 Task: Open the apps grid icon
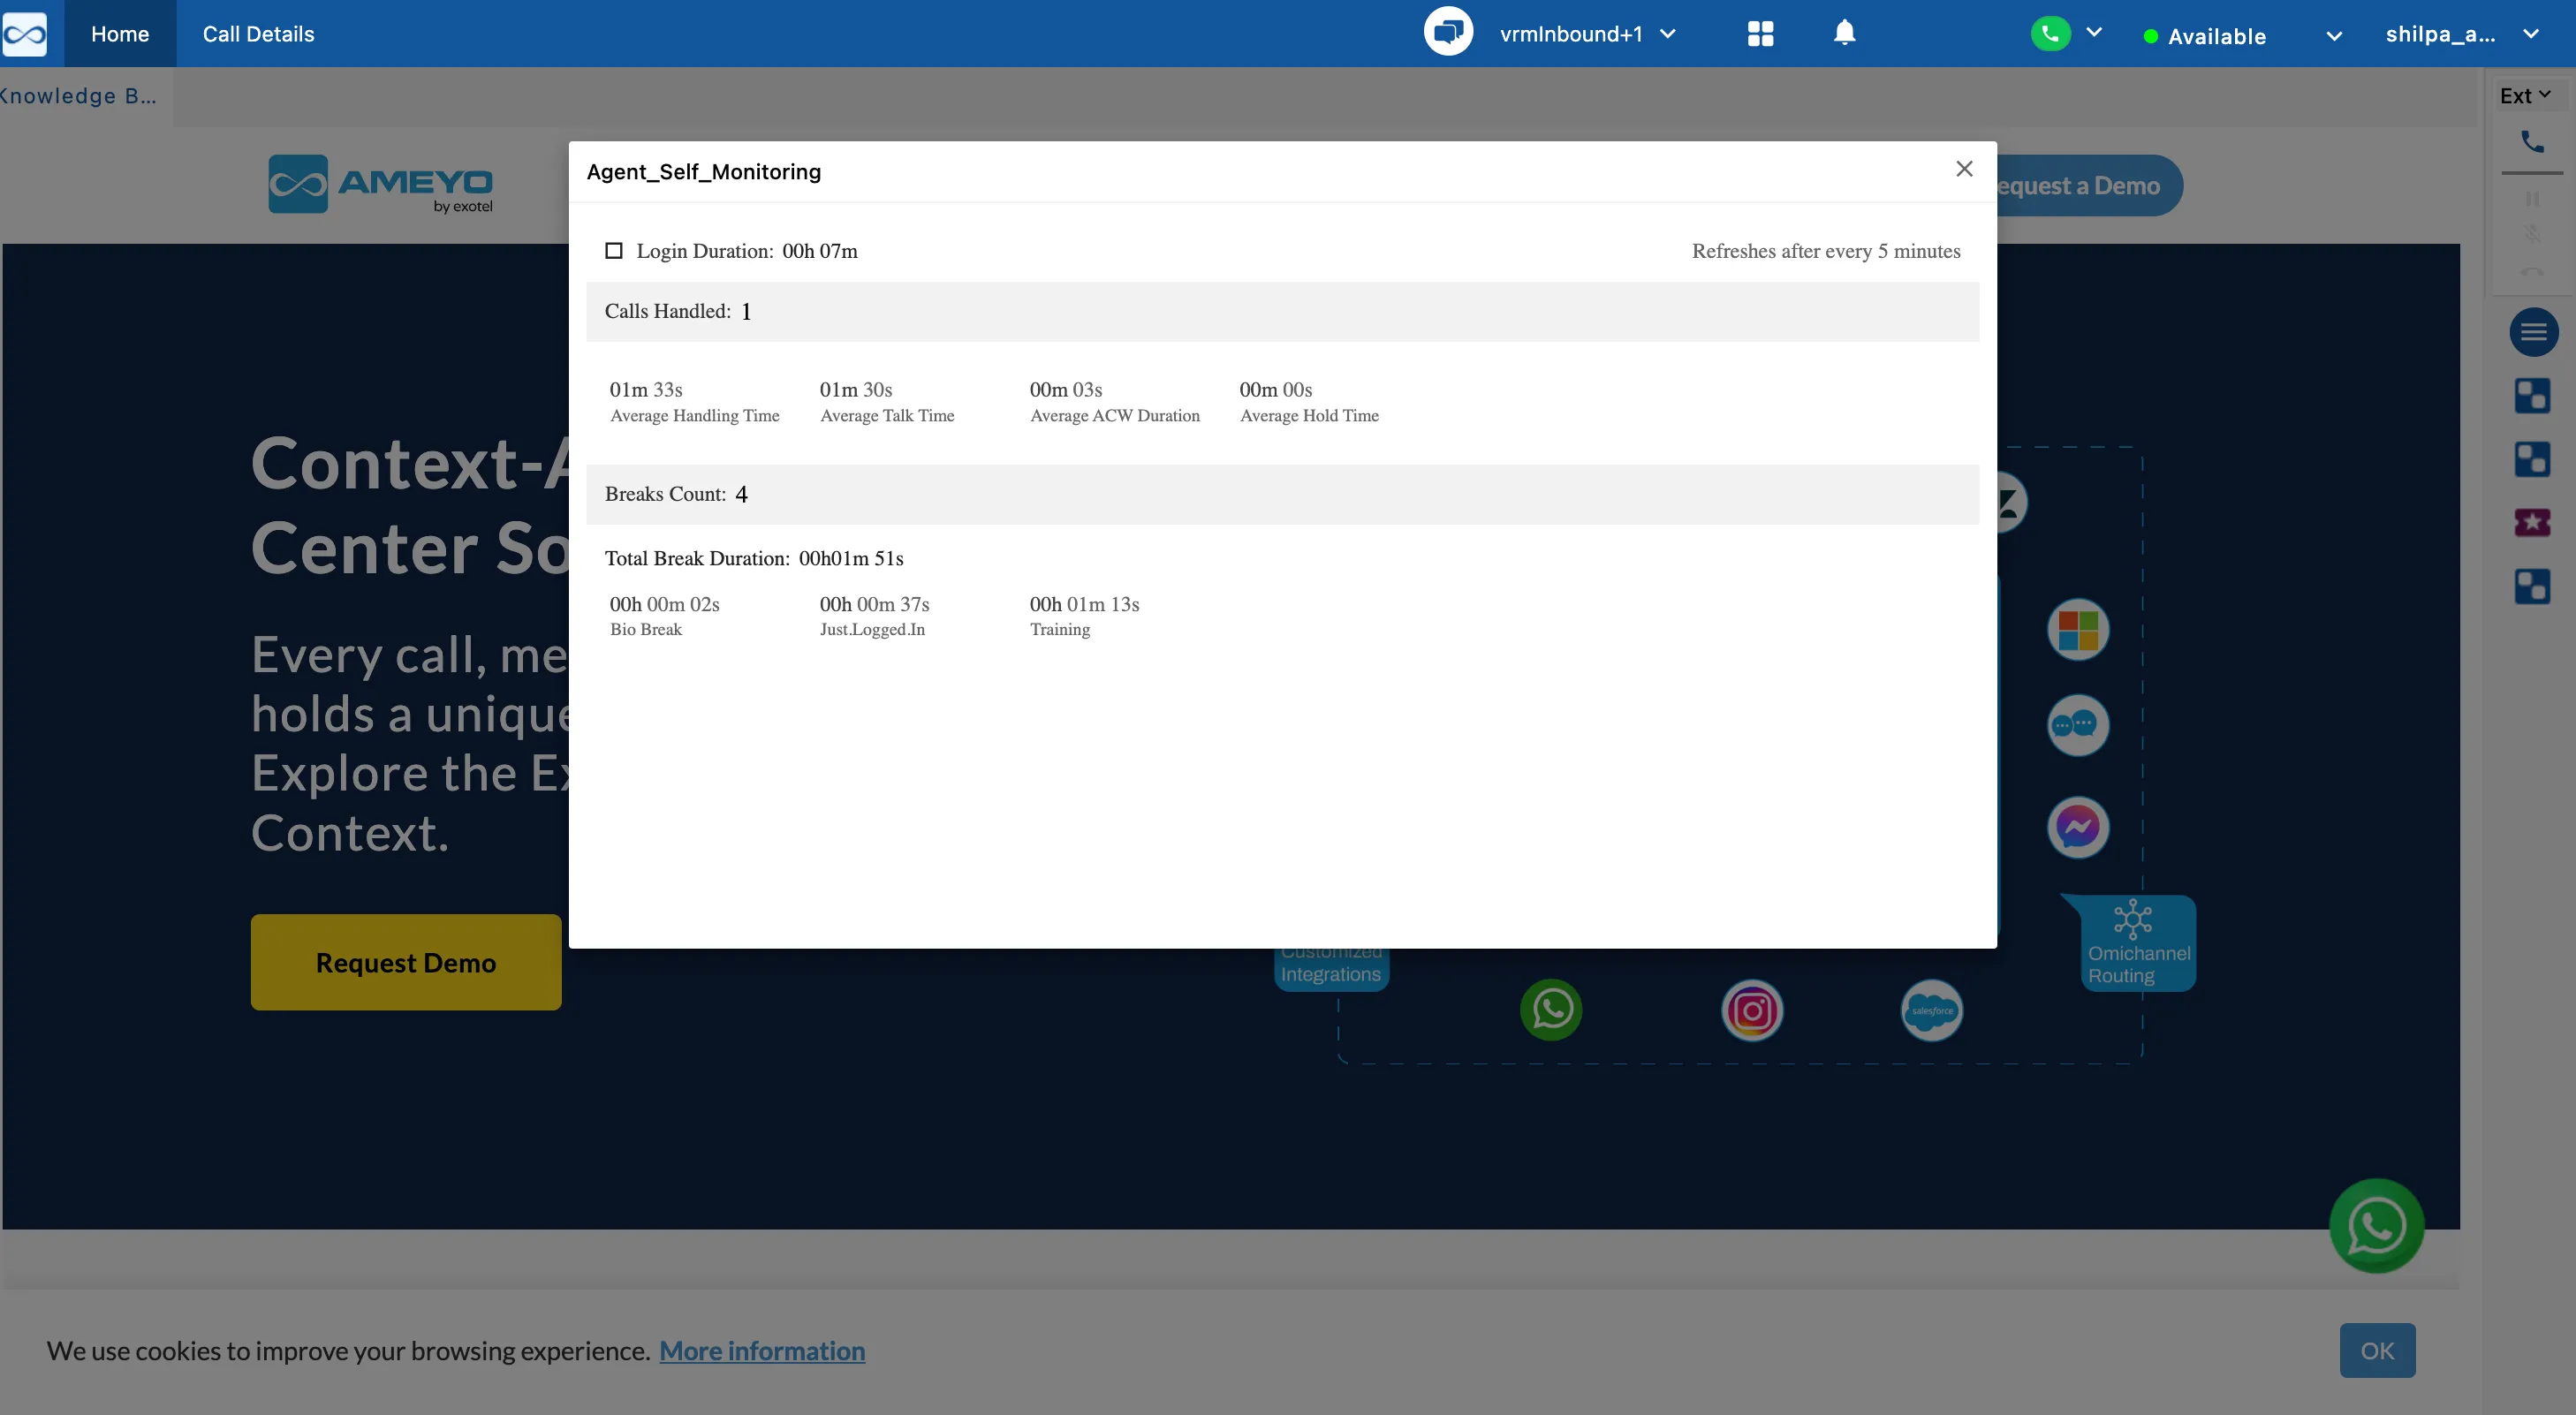[x=1760, y=34]
